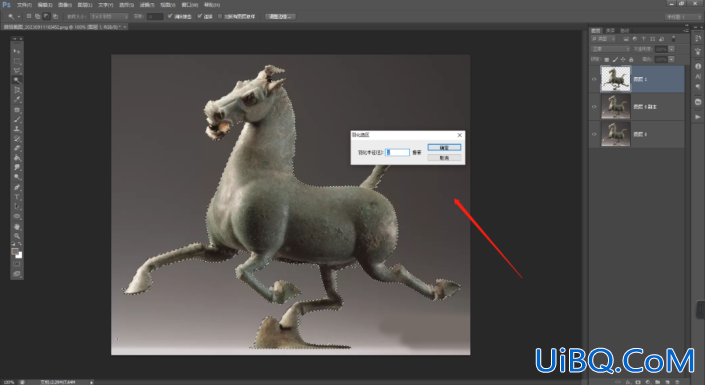Confirm the feather dialog with OK
The height and width of the screenshot is (385, 705).
[444, 148]
